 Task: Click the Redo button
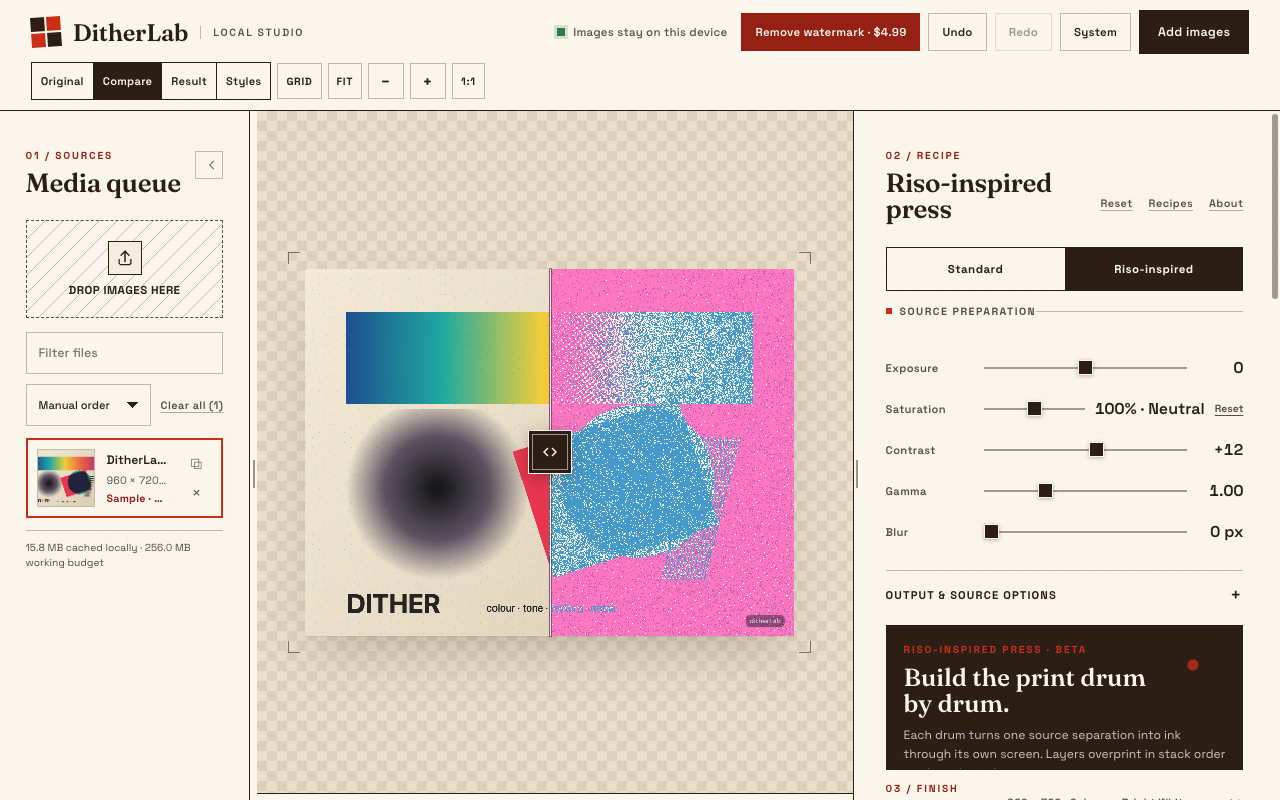1023,32
